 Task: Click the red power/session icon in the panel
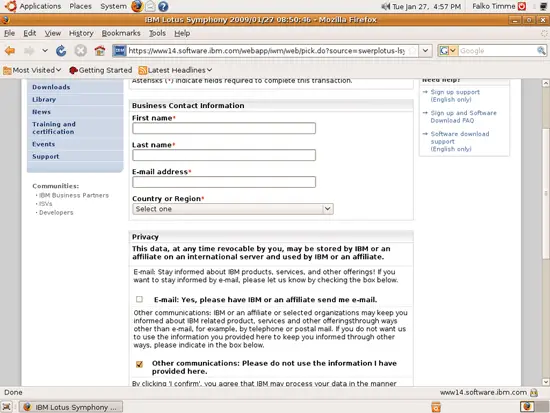pos(522,6)
